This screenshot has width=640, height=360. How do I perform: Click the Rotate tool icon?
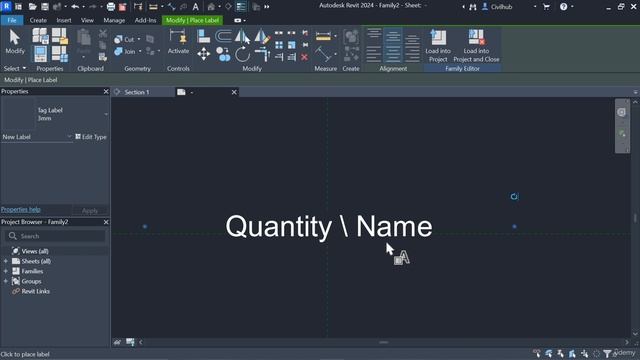pyautogui.click(x=242, y=54)
